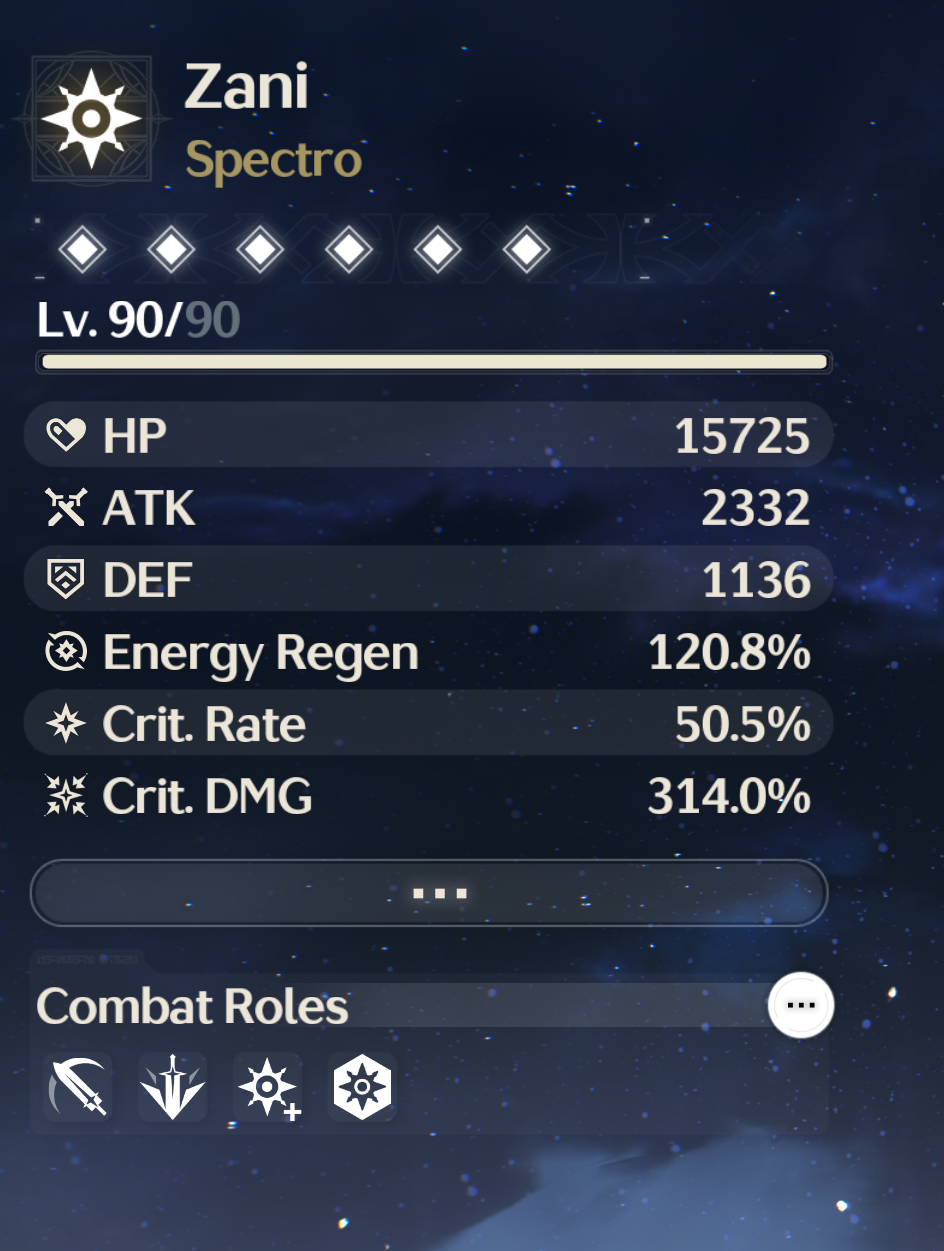The width and height of the screenshot is (944, 1251).
Task: Select the Crit. DMG 314.0% stat row
Action: tap(429, 796)
